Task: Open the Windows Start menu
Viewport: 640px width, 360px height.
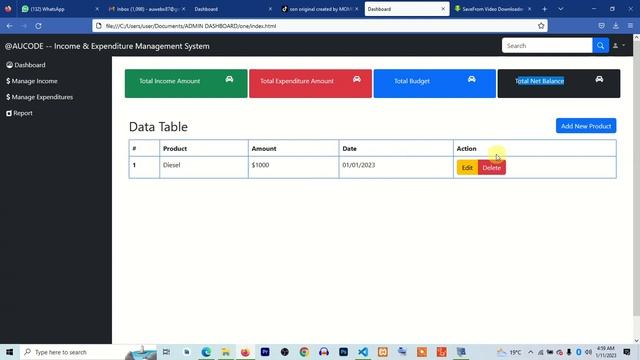Action: pos(9,352)
